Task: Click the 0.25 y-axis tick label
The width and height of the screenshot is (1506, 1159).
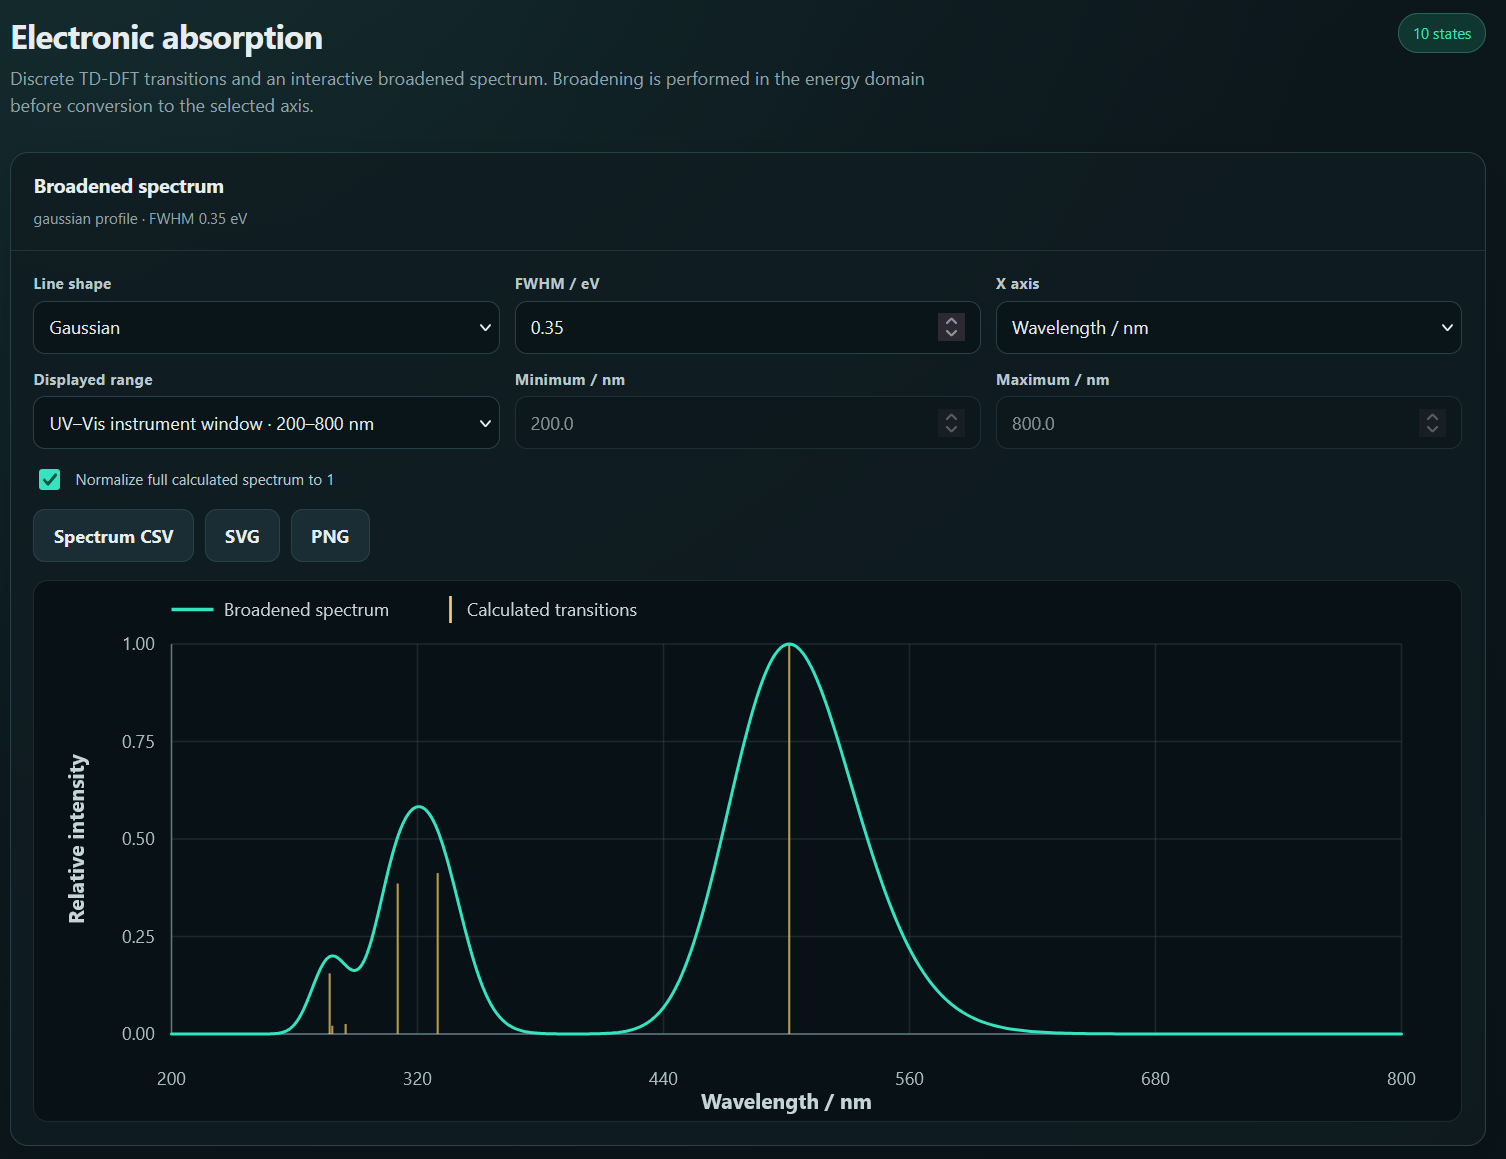Action: coord(138,937)
